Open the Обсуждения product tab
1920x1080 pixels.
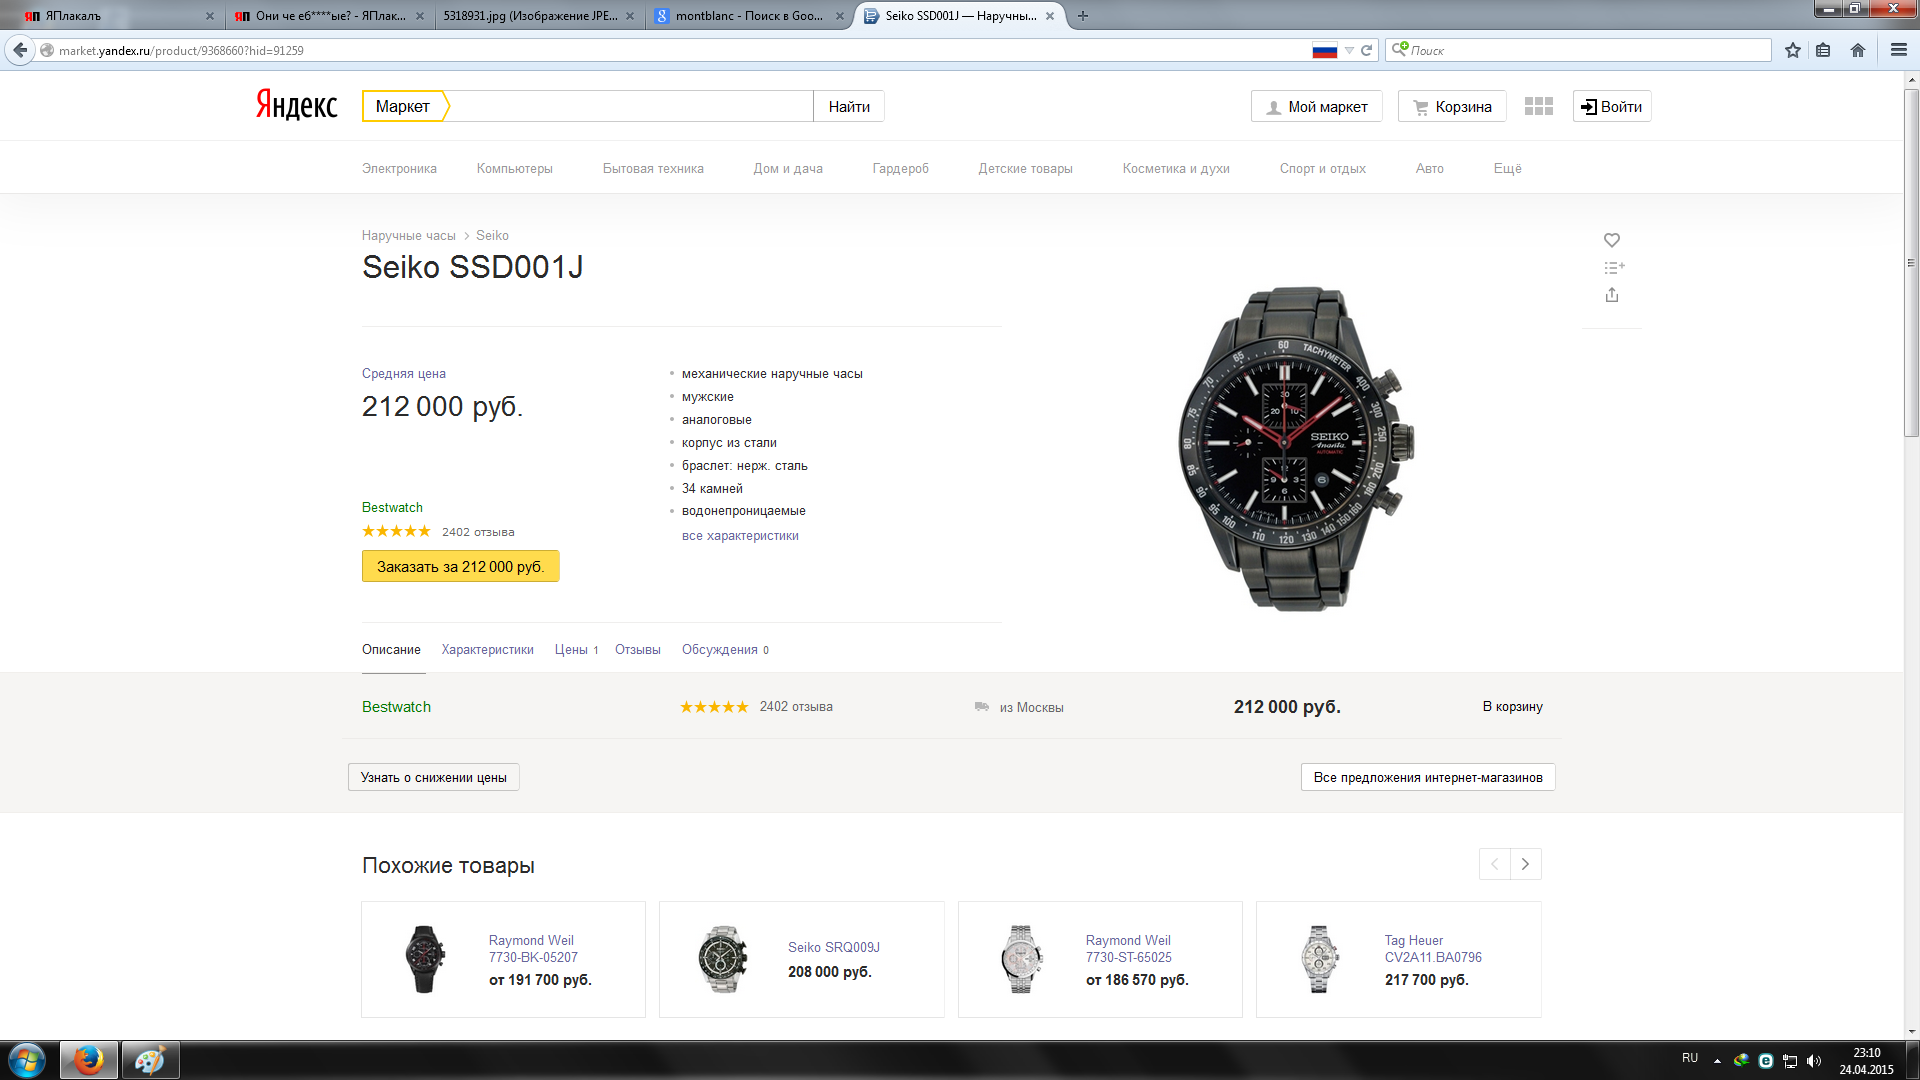tap(725, 650)
